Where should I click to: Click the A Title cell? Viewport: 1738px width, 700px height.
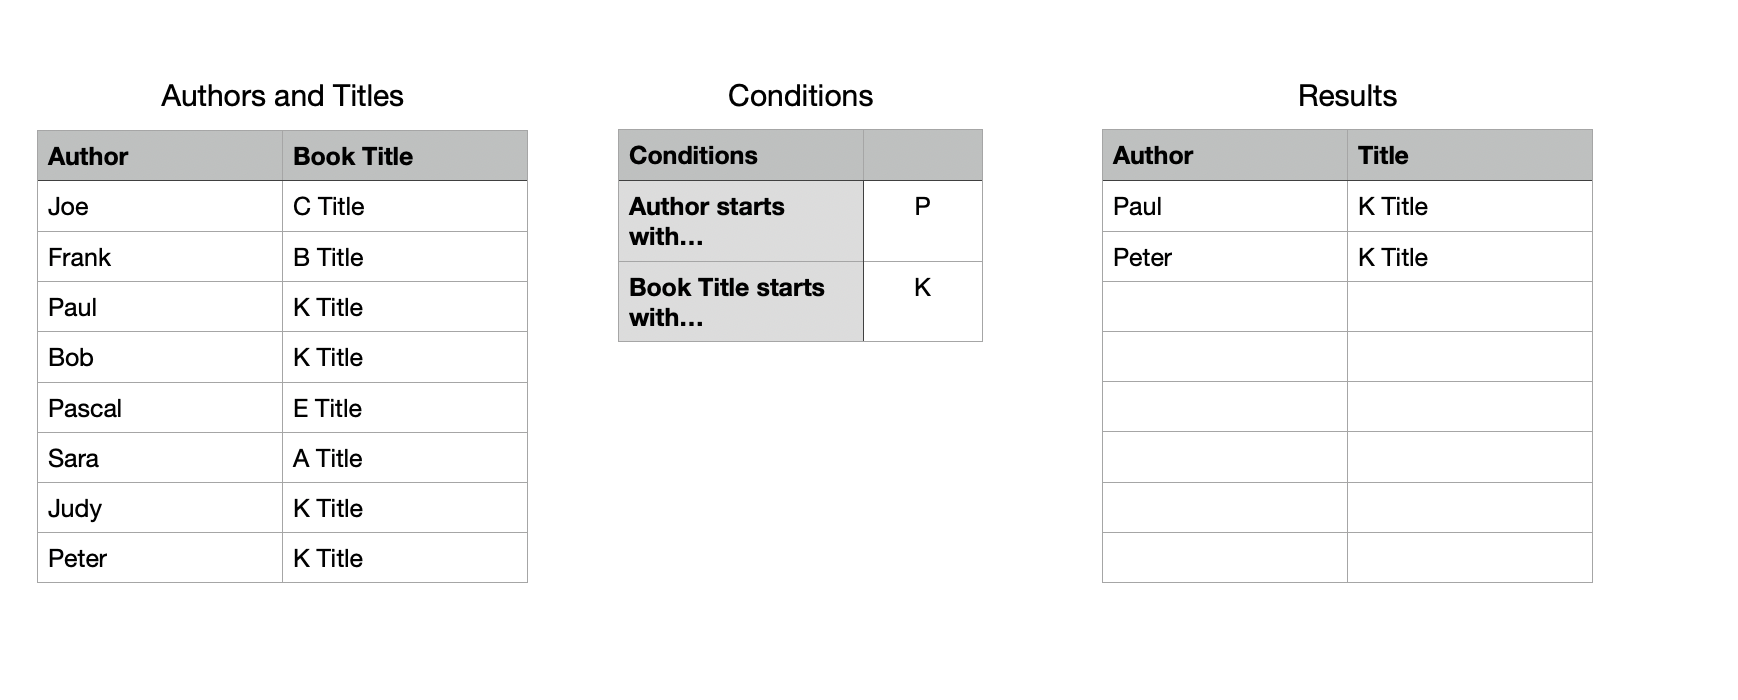[405, 458]
